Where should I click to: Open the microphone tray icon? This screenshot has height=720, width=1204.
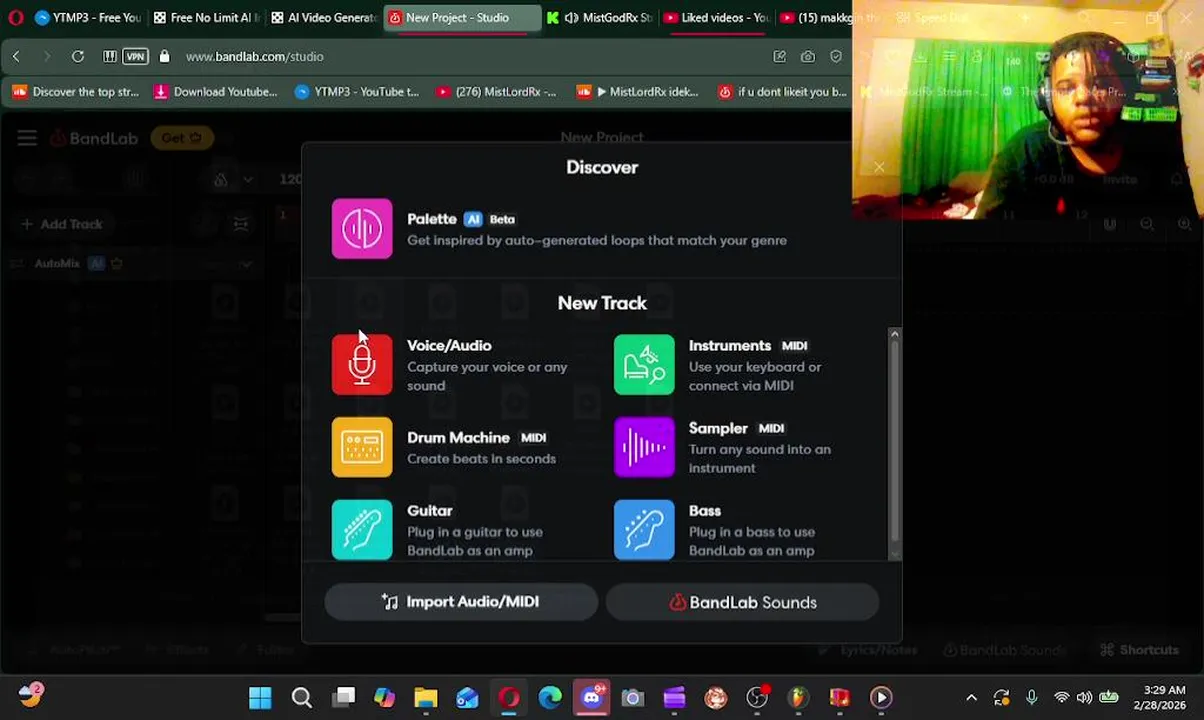pos(1031,698)
